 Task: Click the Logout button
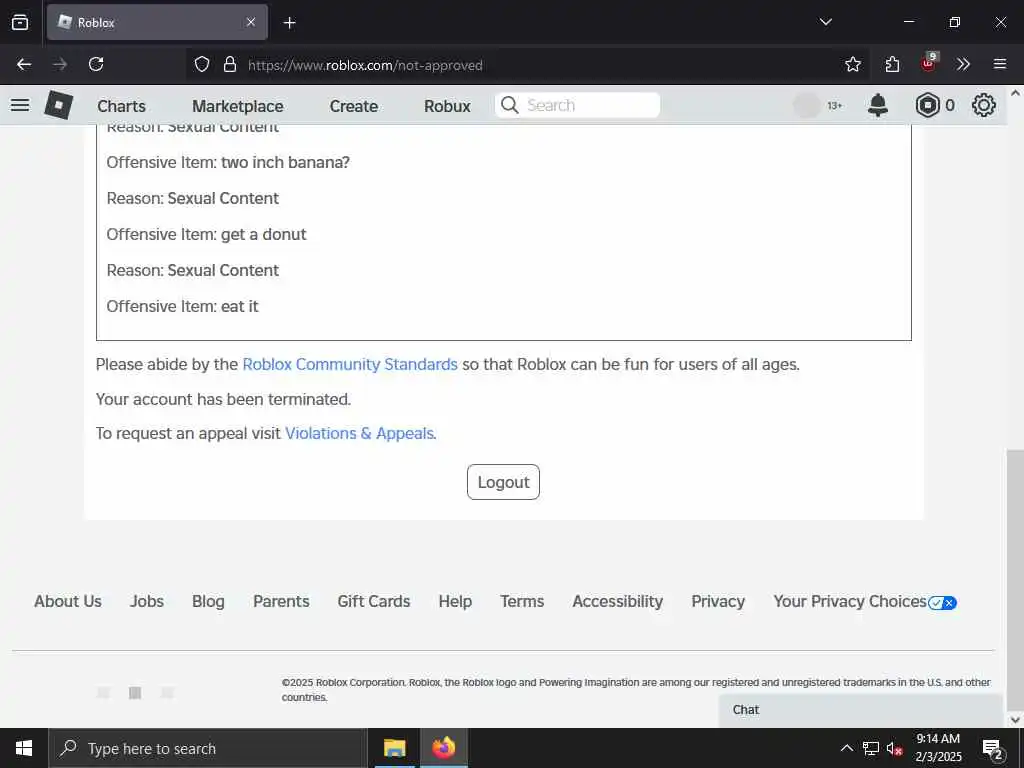(x=503, y=482)
